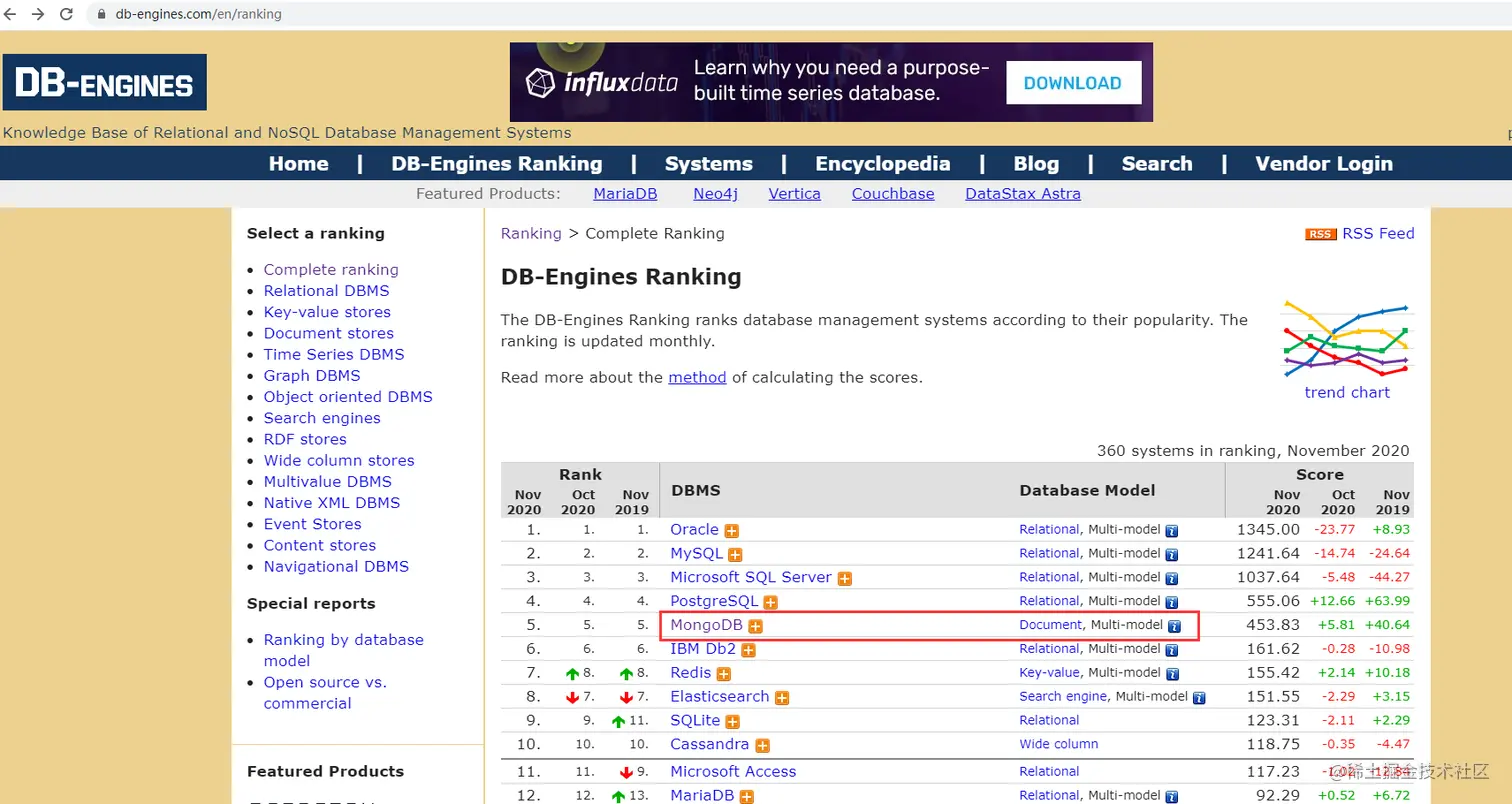Open featured product Vertica link

[x=794, y=194]
